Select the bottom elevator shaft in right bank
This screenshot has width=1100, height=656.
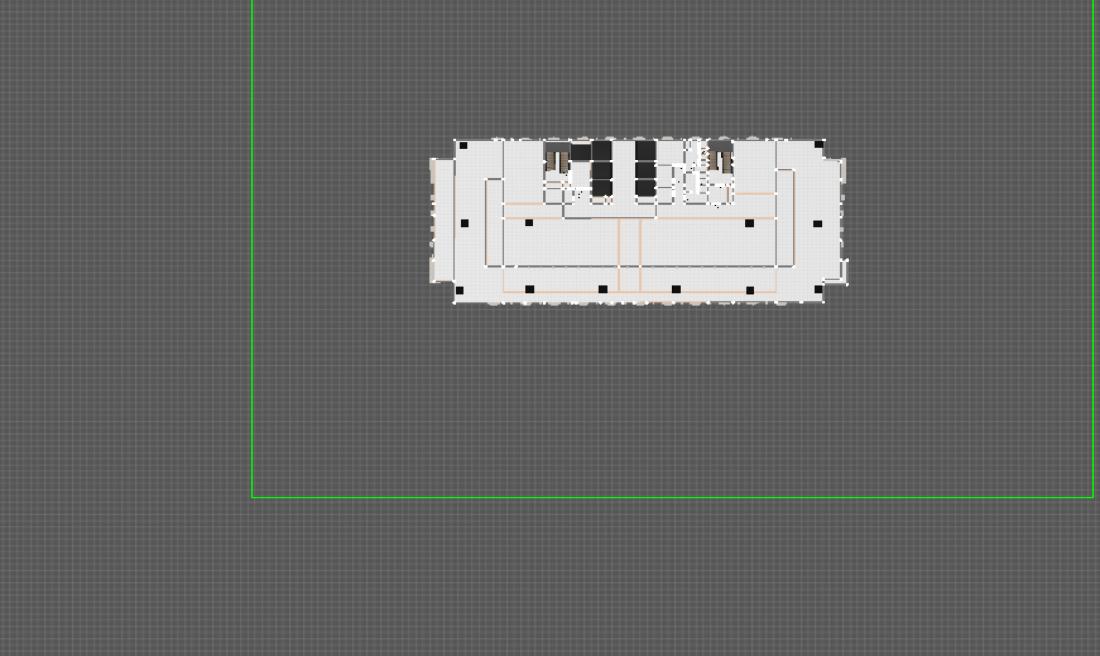(x=645, y=187)
